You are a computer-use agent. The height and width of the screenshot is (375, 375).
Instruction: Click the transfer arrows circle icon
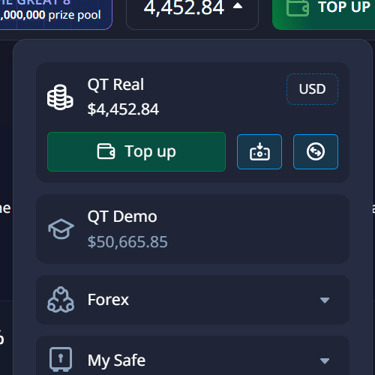pos(316,152)
